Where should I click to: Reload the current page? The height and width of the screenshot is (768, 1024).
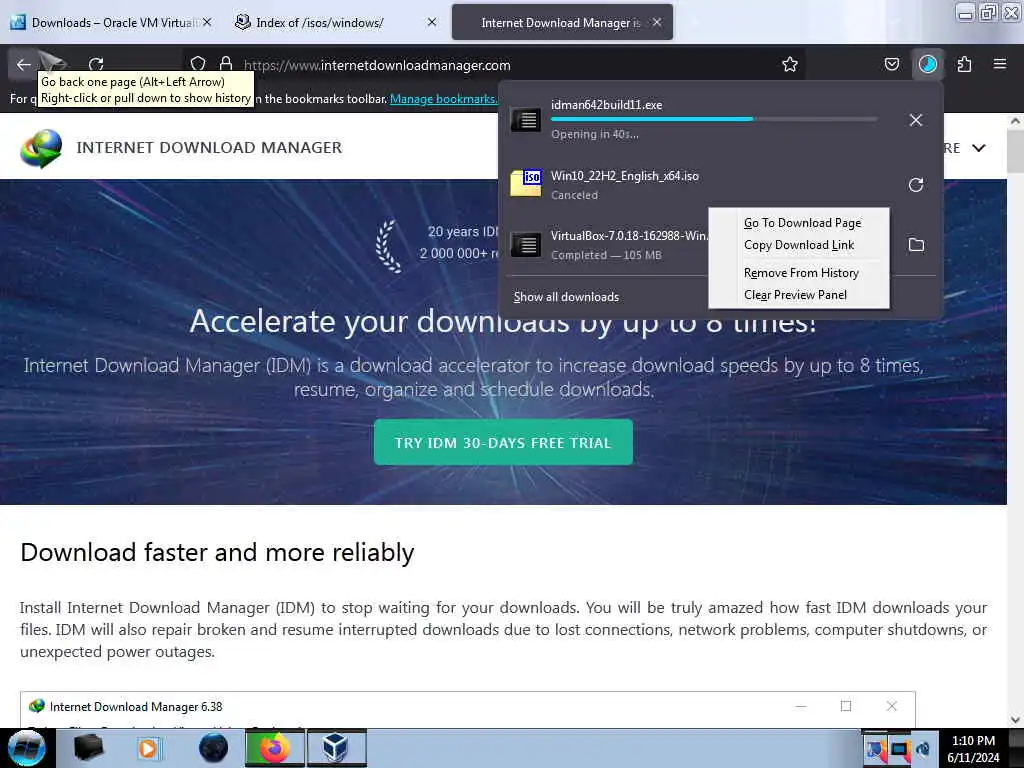96,65
